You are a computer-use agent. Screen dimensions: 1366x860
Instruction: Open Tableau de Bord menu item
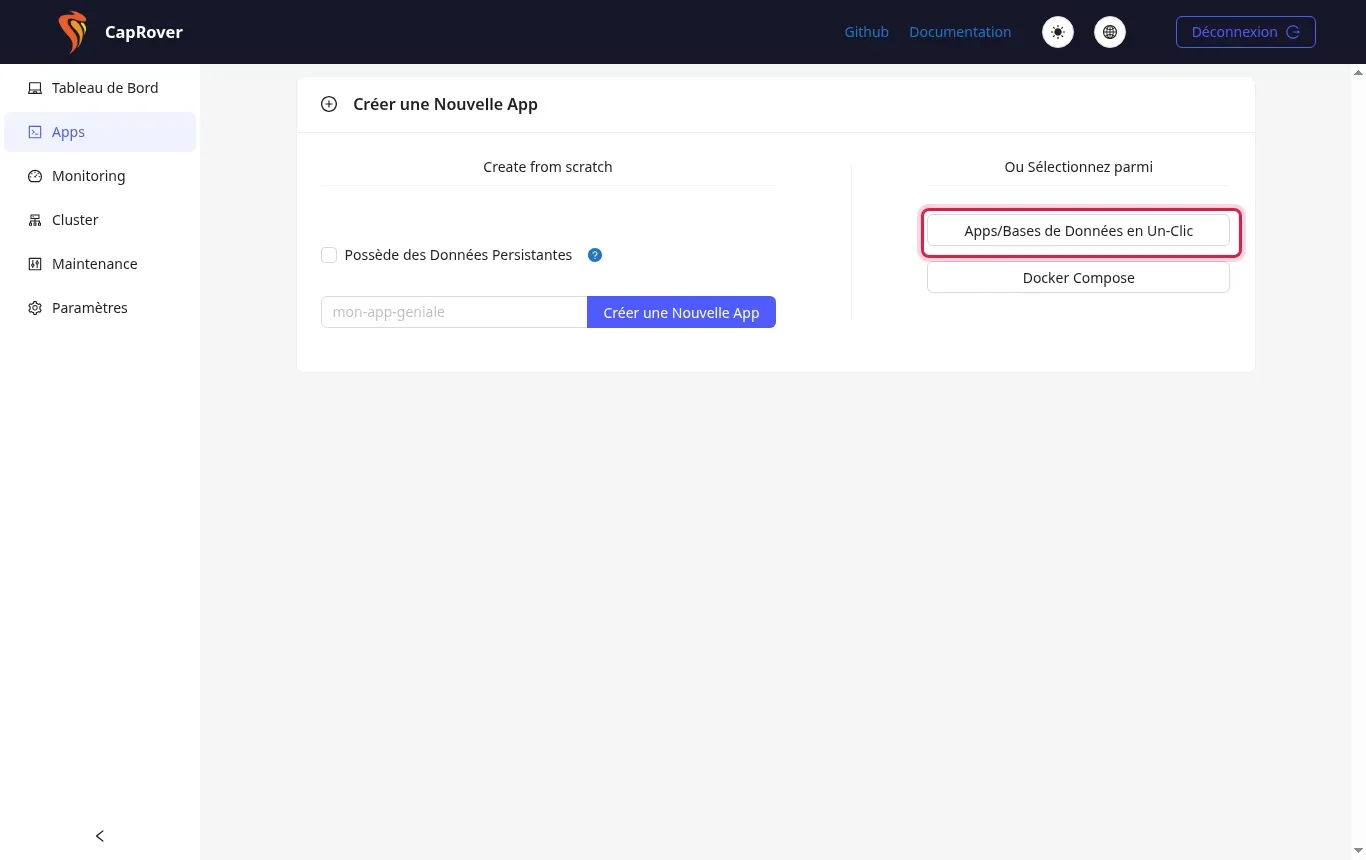point(100,88)
